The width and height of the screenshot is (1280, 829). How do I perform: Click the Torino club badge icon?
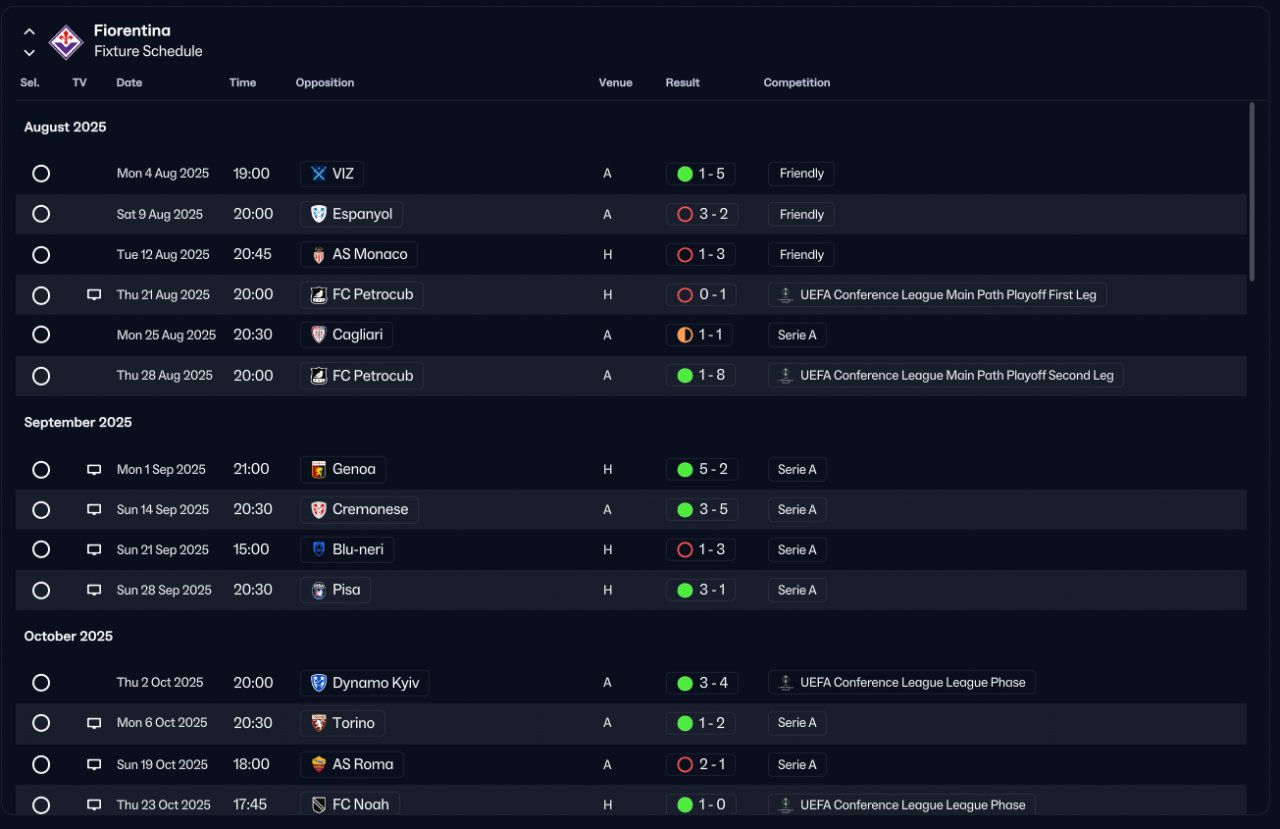(319, 723)
